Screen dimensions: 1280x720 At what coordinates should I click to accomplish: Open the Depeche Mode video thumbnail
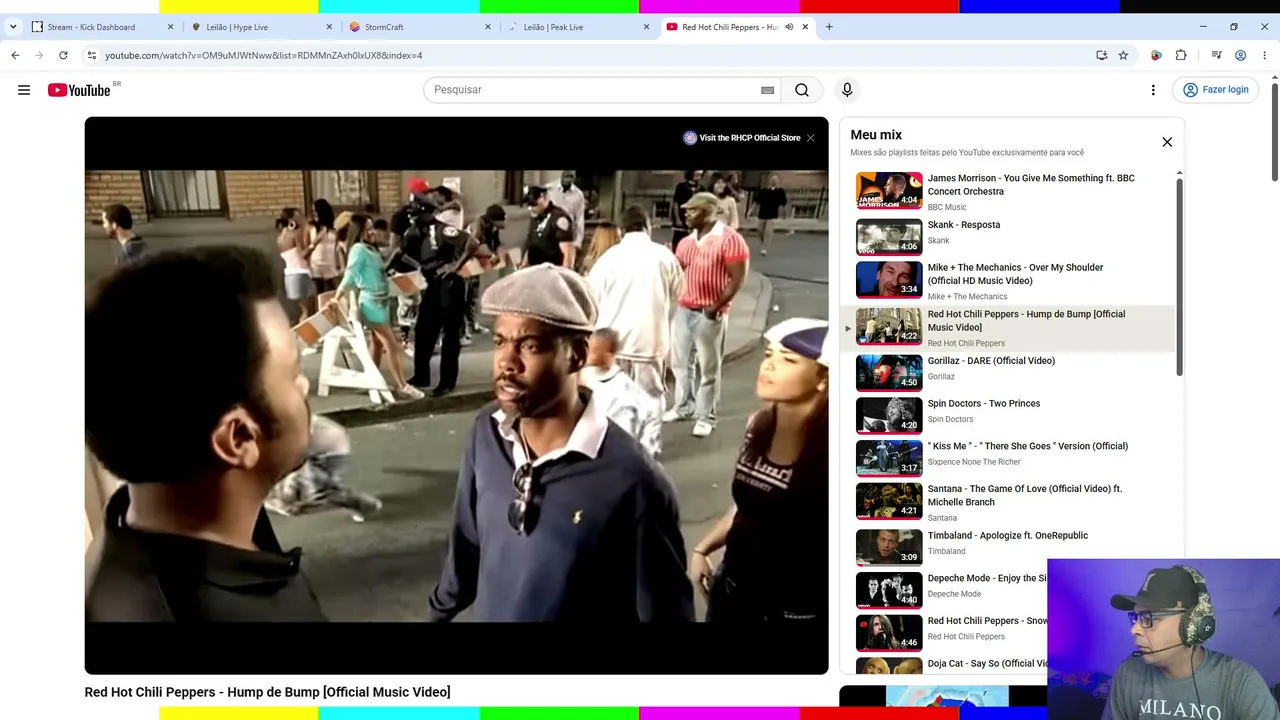click(x=889, y=591)
